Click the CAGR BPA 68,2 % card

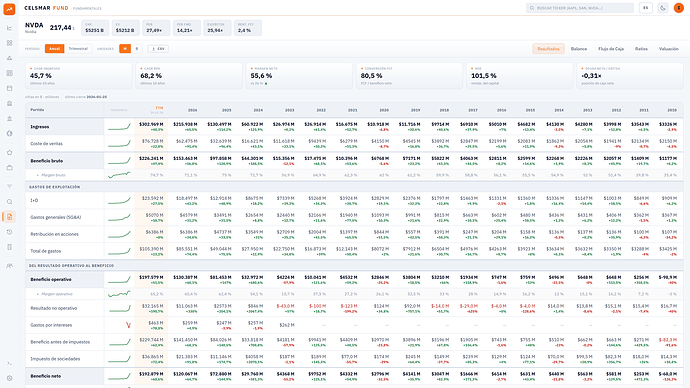coord(189,76)
